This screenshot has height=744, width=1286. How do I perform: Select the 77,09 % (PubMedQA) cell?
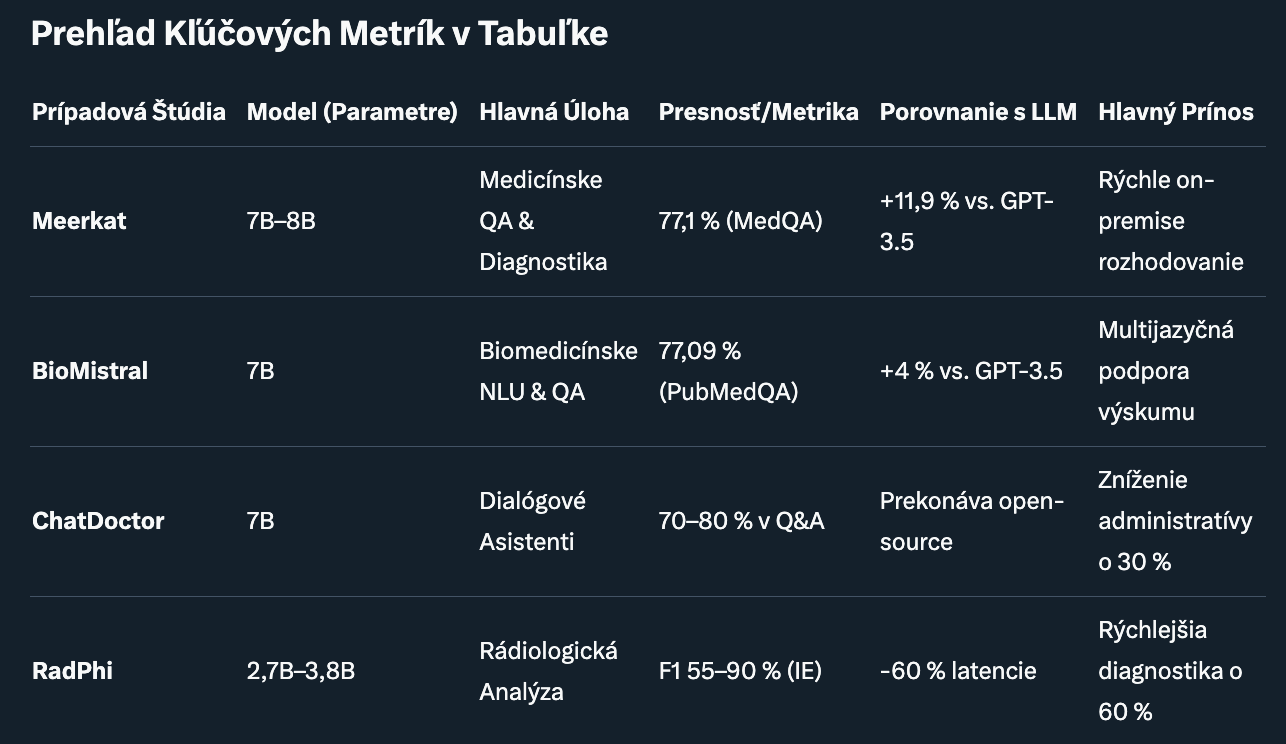click(728, 371)
